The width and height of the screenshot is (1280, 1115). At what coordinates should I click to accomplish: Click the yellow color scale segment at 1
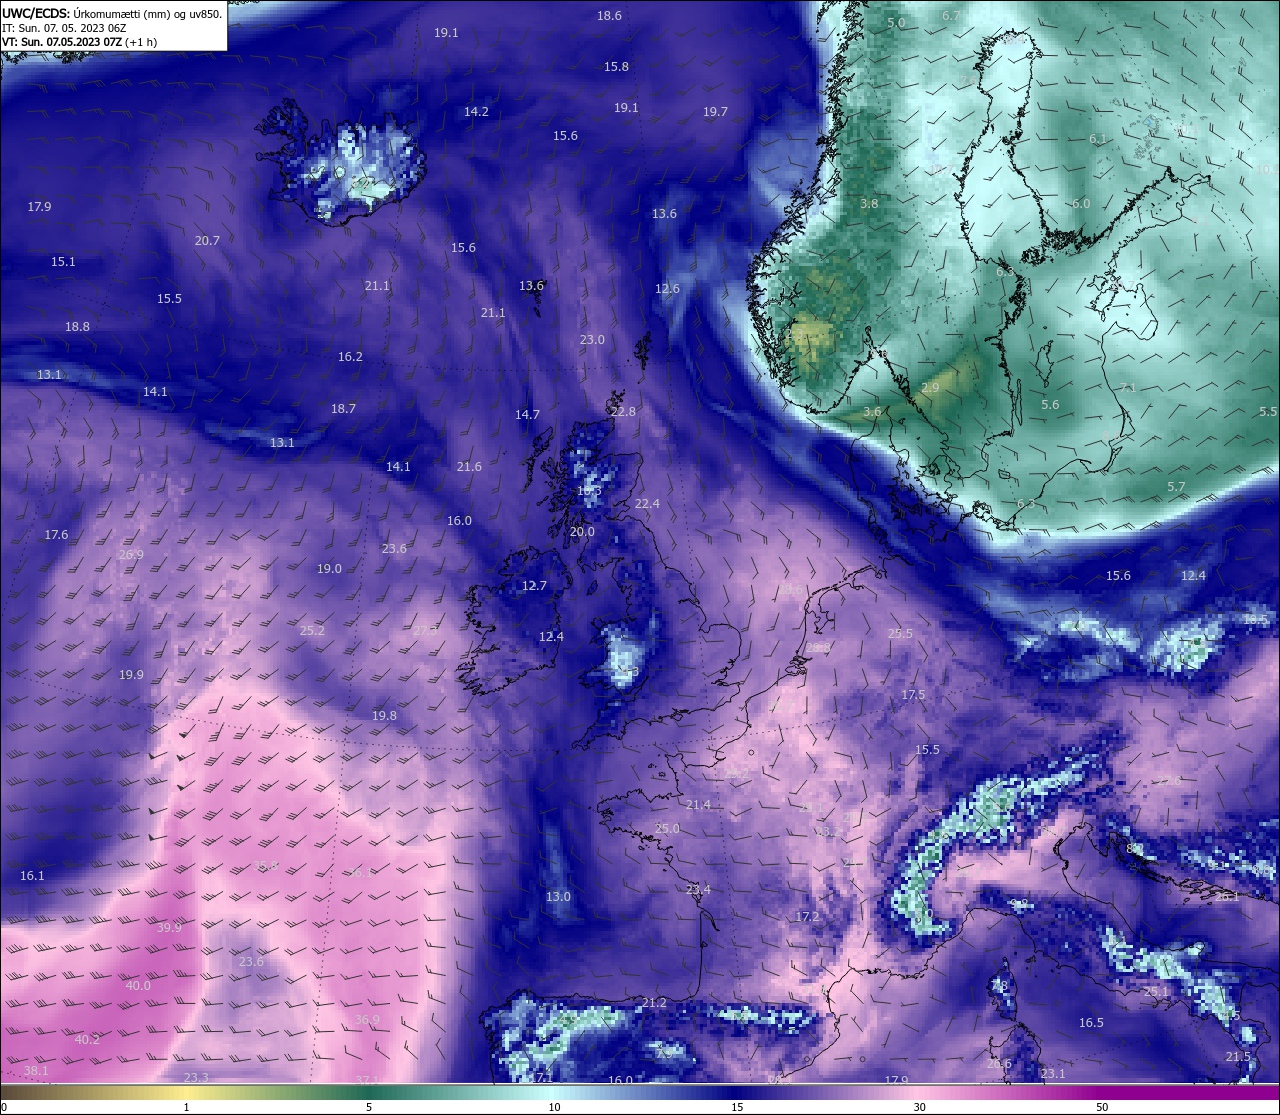[187, 1092]
